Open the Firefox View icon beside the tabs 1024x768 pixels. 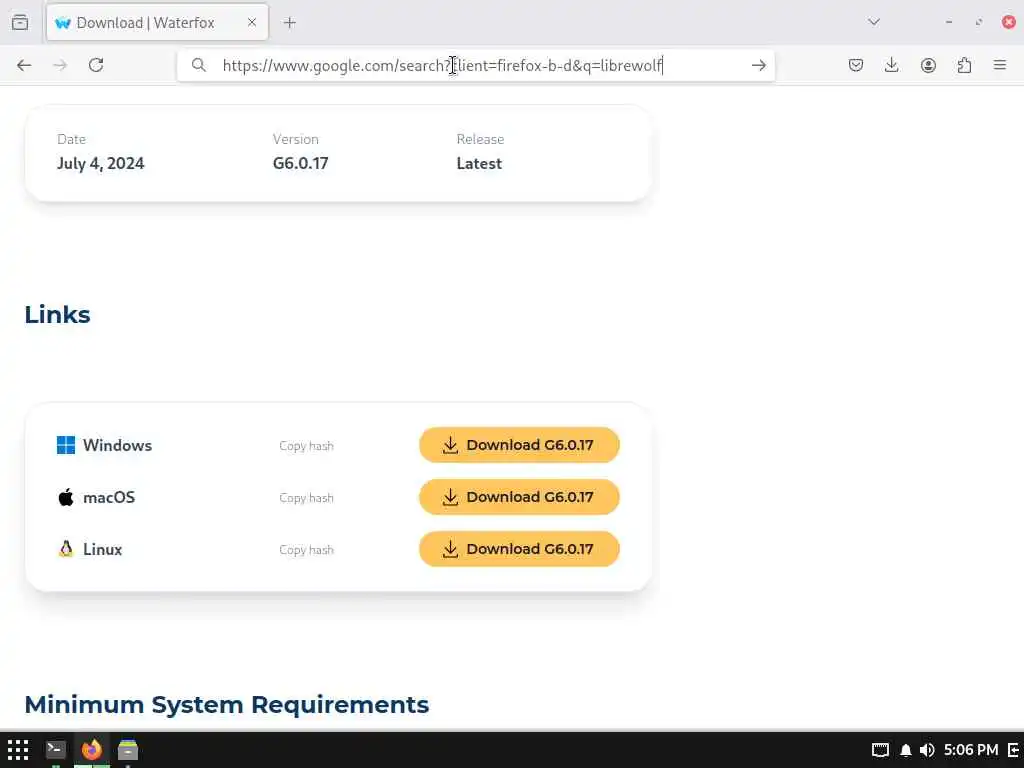click(20, 22)
